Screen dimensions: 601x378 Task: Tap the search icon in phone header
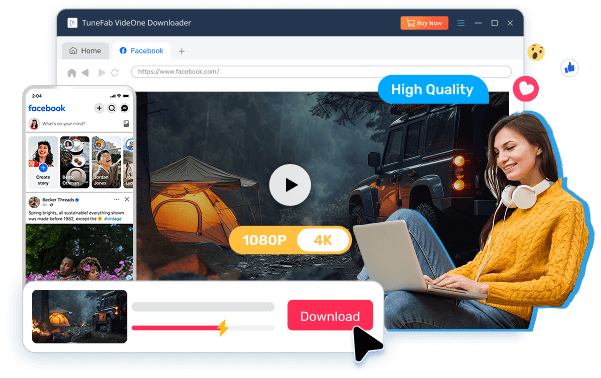[112, 108]
